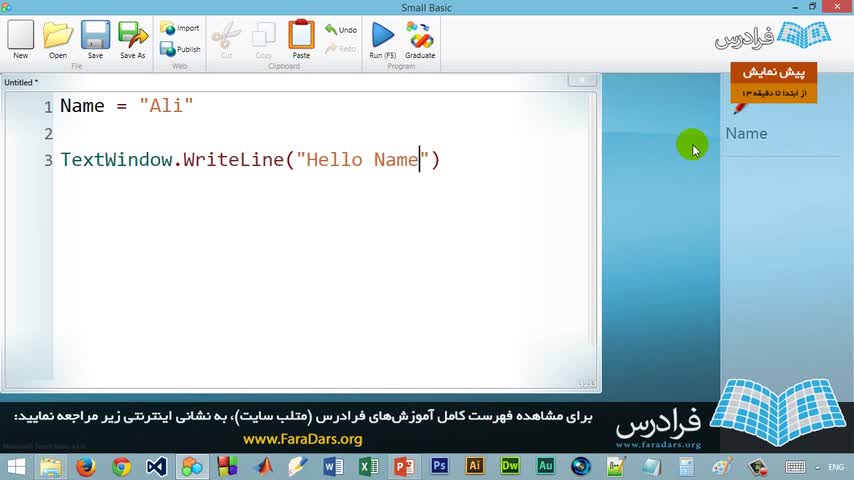Open Adobe Audition from the taskbar

pos(545,466)
